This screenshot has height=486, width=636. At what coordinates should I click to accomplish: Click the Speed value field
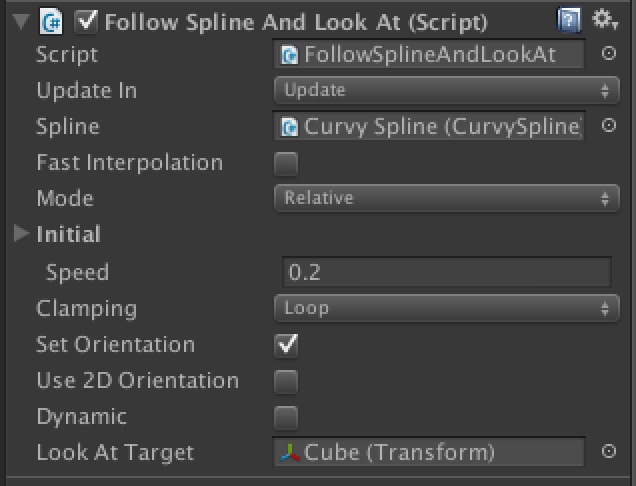click(447, 272)
